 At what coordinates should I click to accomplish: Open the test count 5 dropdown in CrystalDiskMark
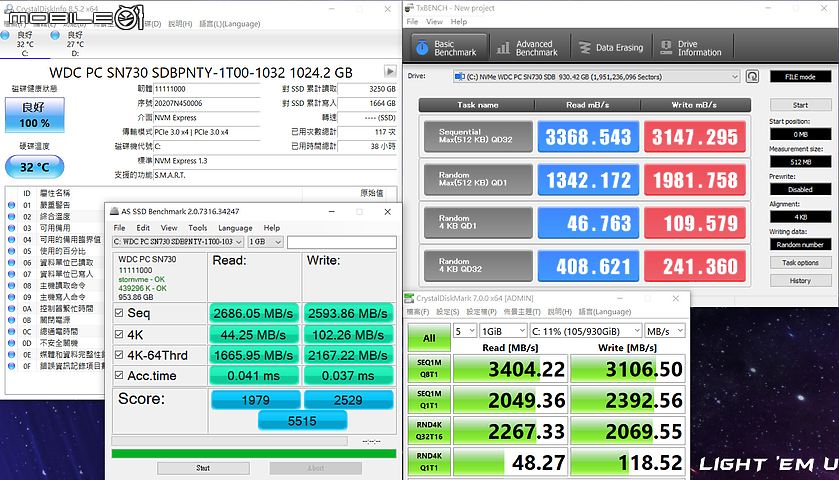tap(464, 331)
